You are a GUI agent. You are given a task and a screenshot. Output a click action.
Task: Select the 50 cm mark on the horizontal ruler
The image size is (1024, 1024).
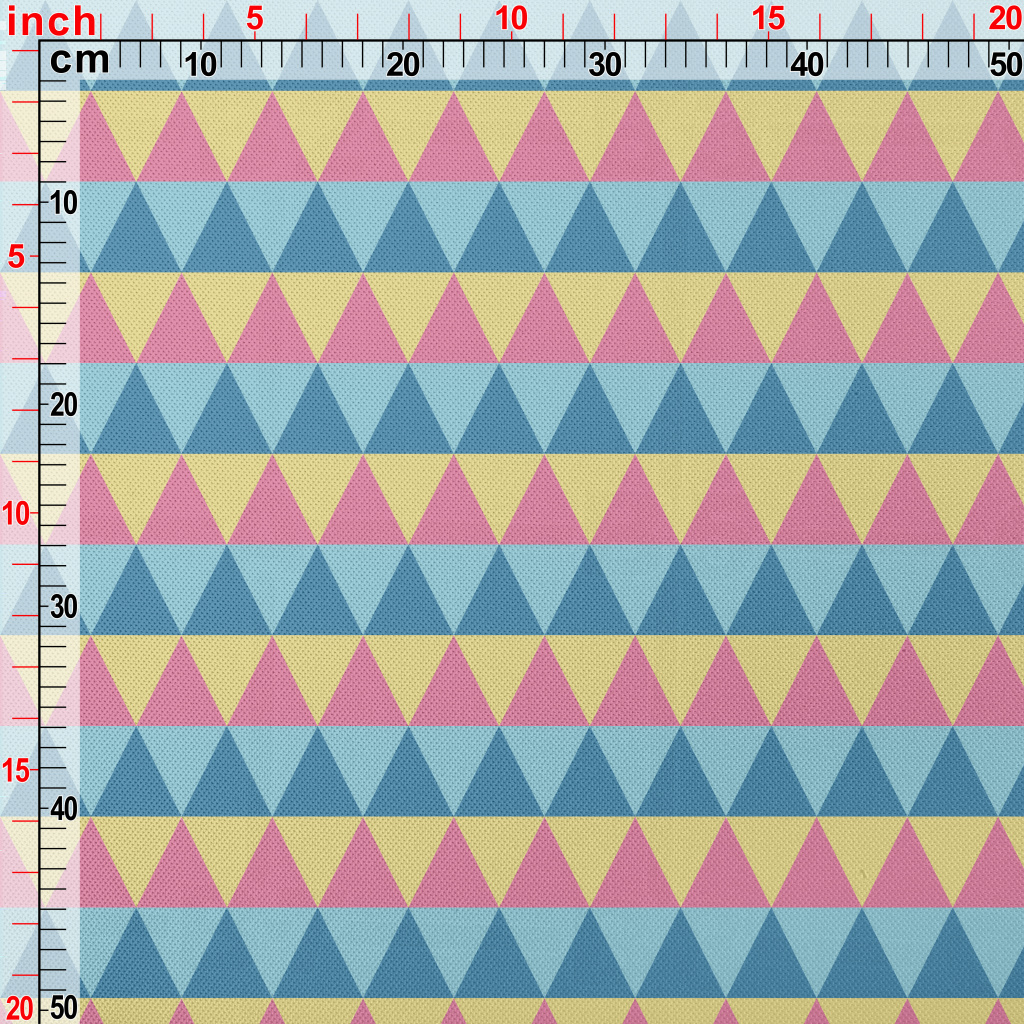pos(1004,65)
